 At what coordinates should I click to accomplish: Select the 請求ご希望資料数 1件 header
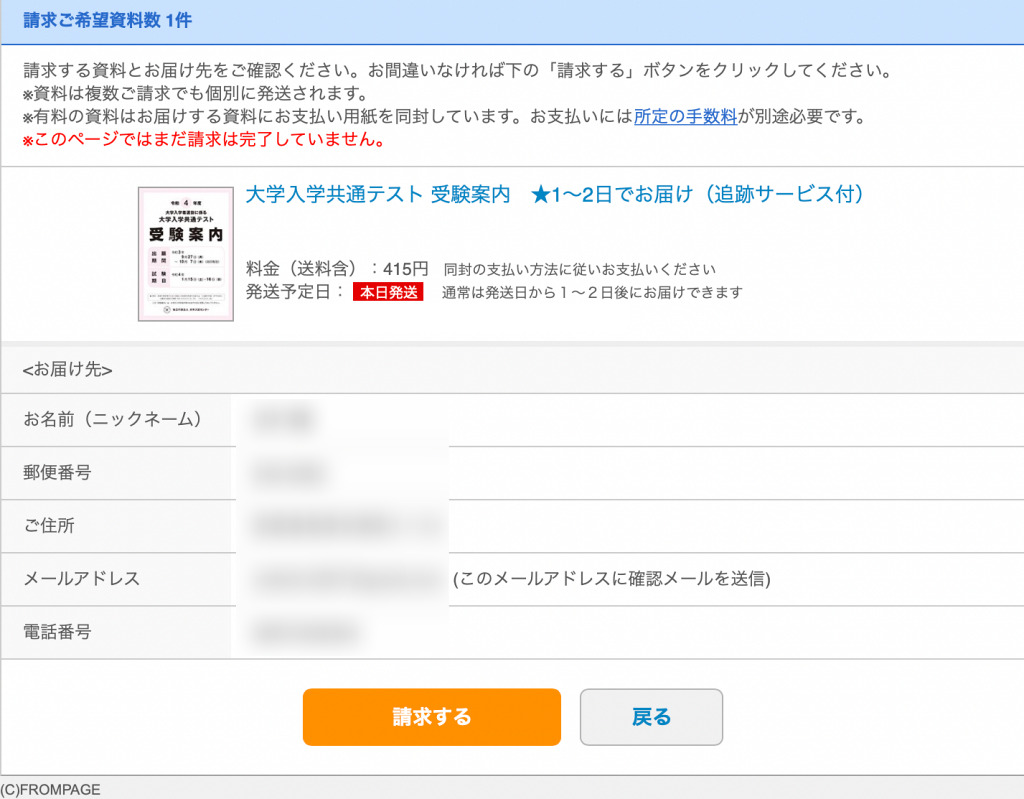click(x=108, y=20)
